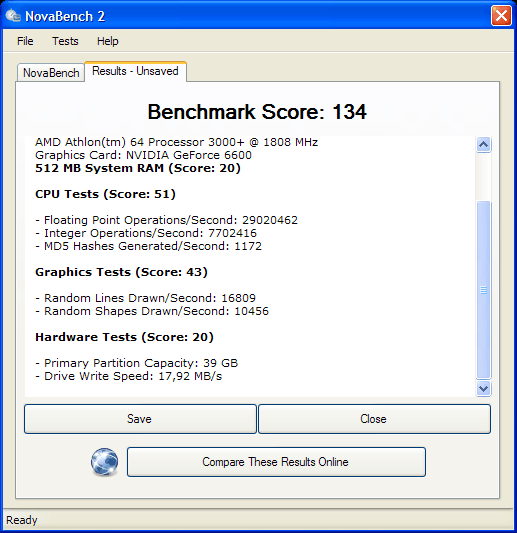Click the MD5 Hashes Generated/Second line
Viewport: 517px width, 533px height.
point(149,246)
